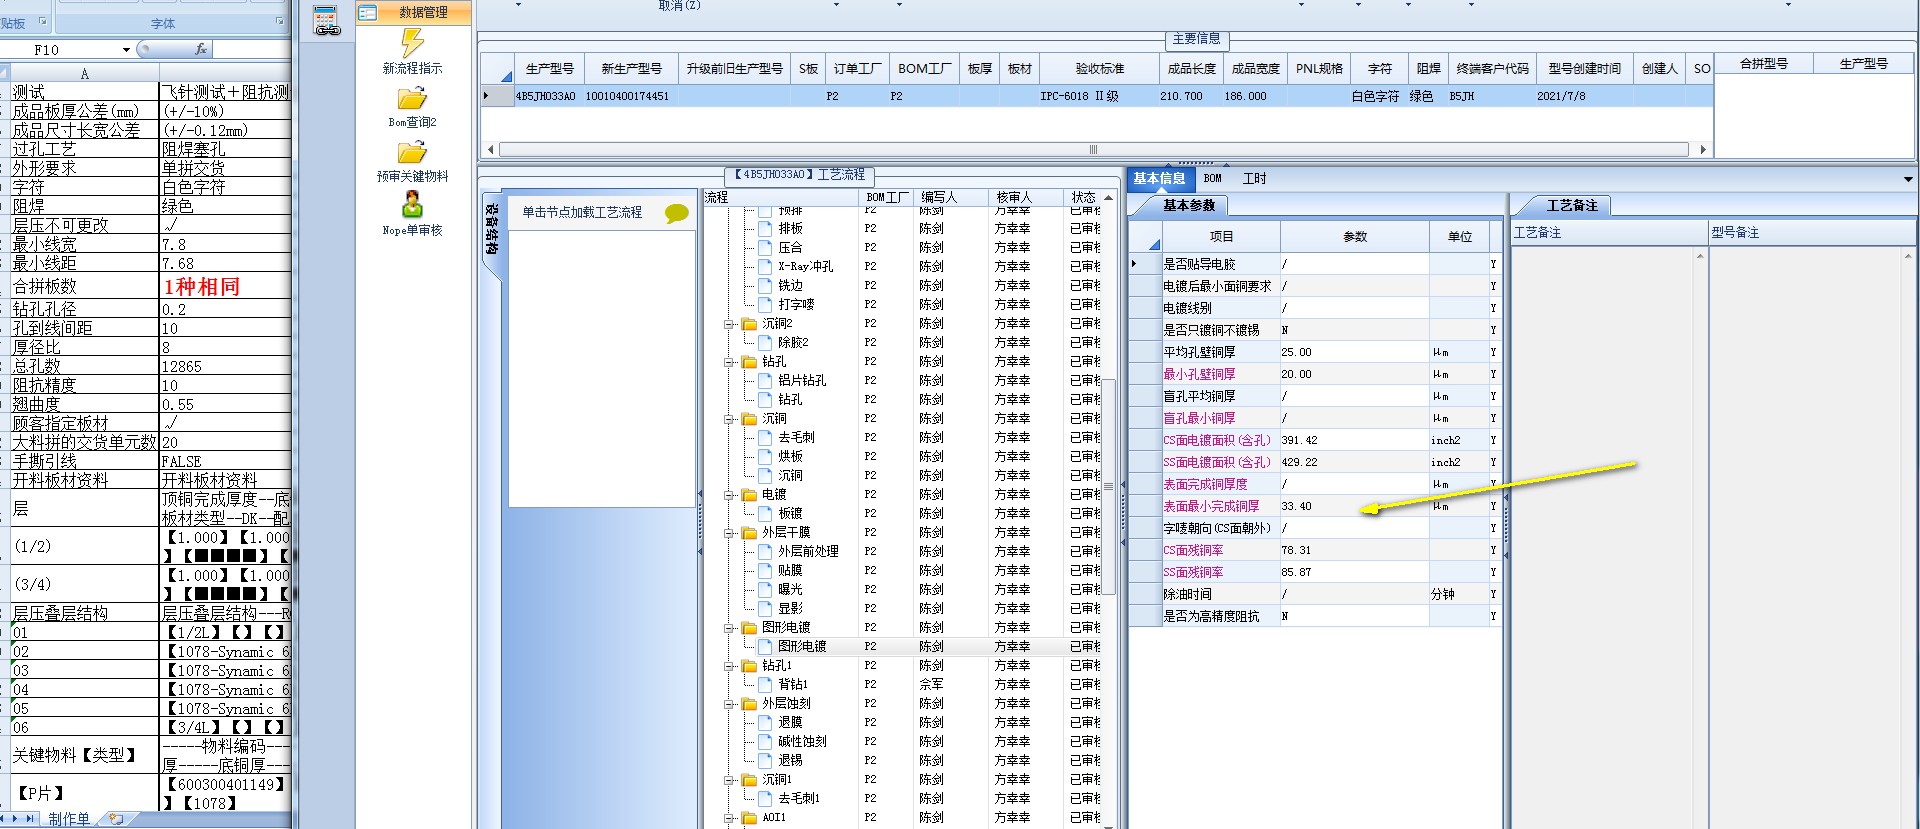The height and width of the screenshot is (829, 1920).
Task: Sort by 新生产型号 column header
Action: pos(631,69)
